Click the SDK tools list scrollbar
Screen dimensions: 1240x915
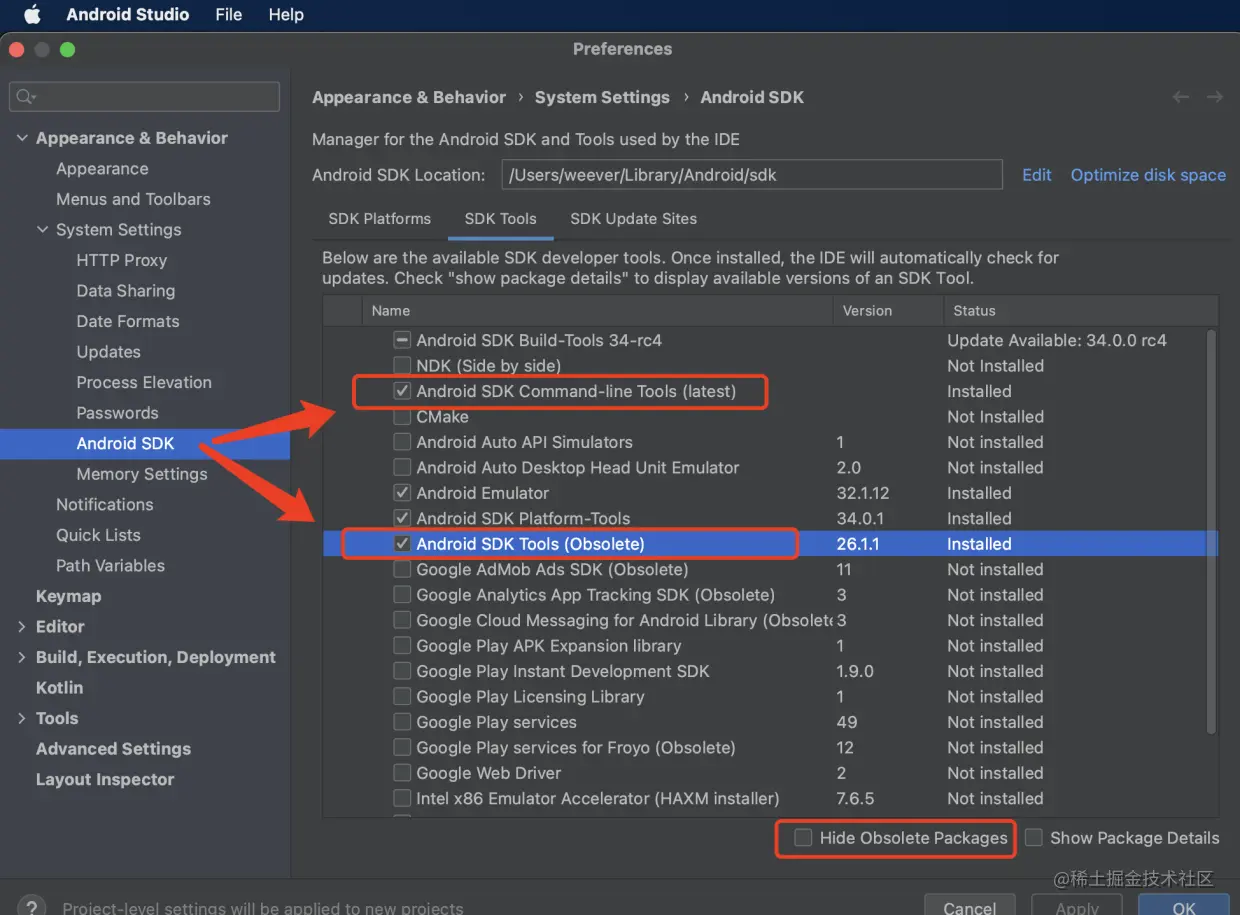click(1212, 530)
